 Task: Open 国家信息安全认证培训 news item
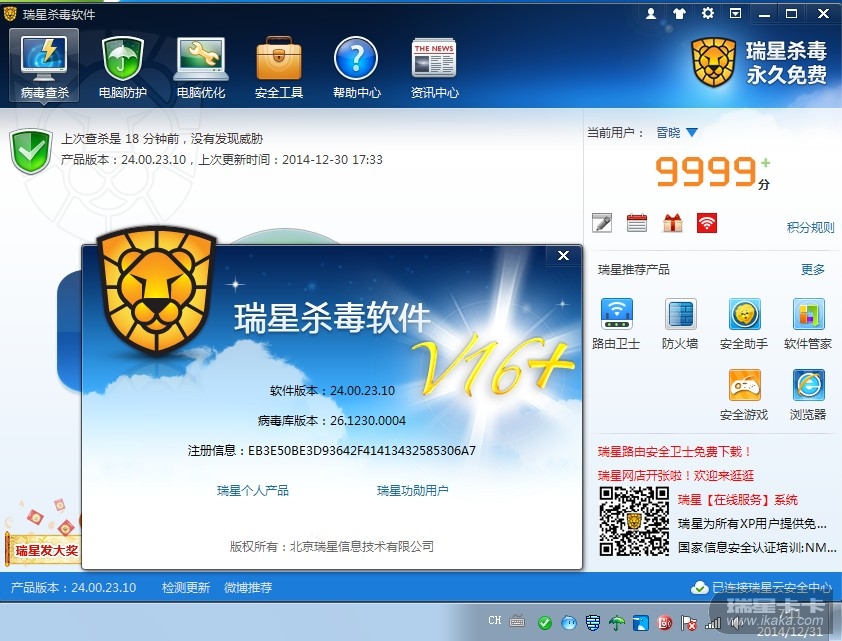coord(757,548)
